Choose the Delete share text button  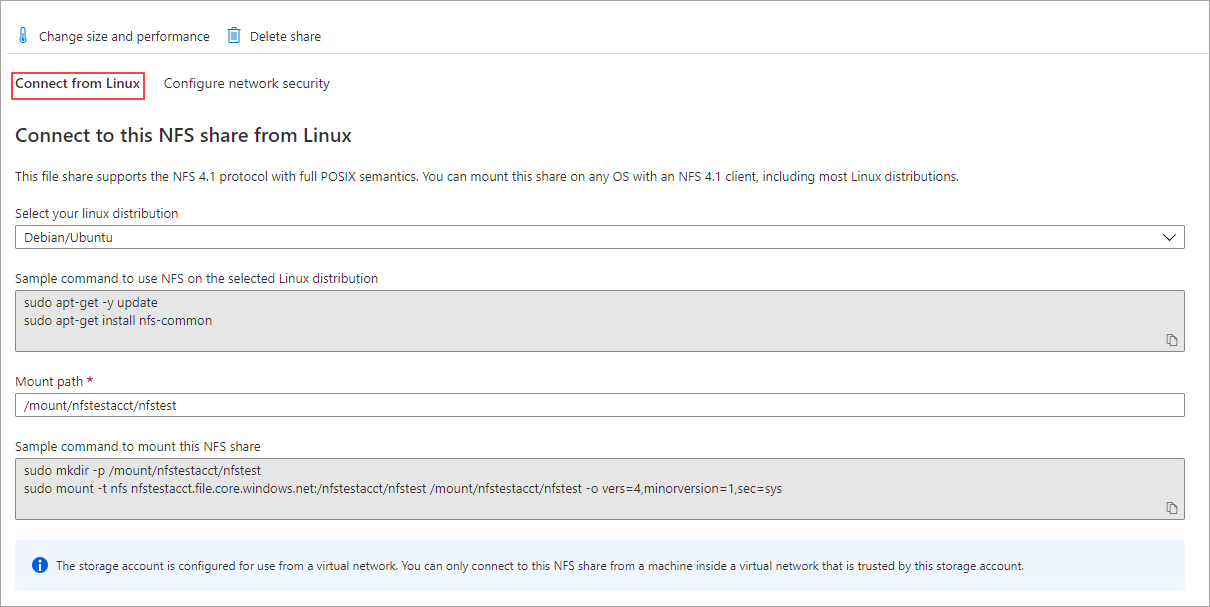(x=285, y=36)
